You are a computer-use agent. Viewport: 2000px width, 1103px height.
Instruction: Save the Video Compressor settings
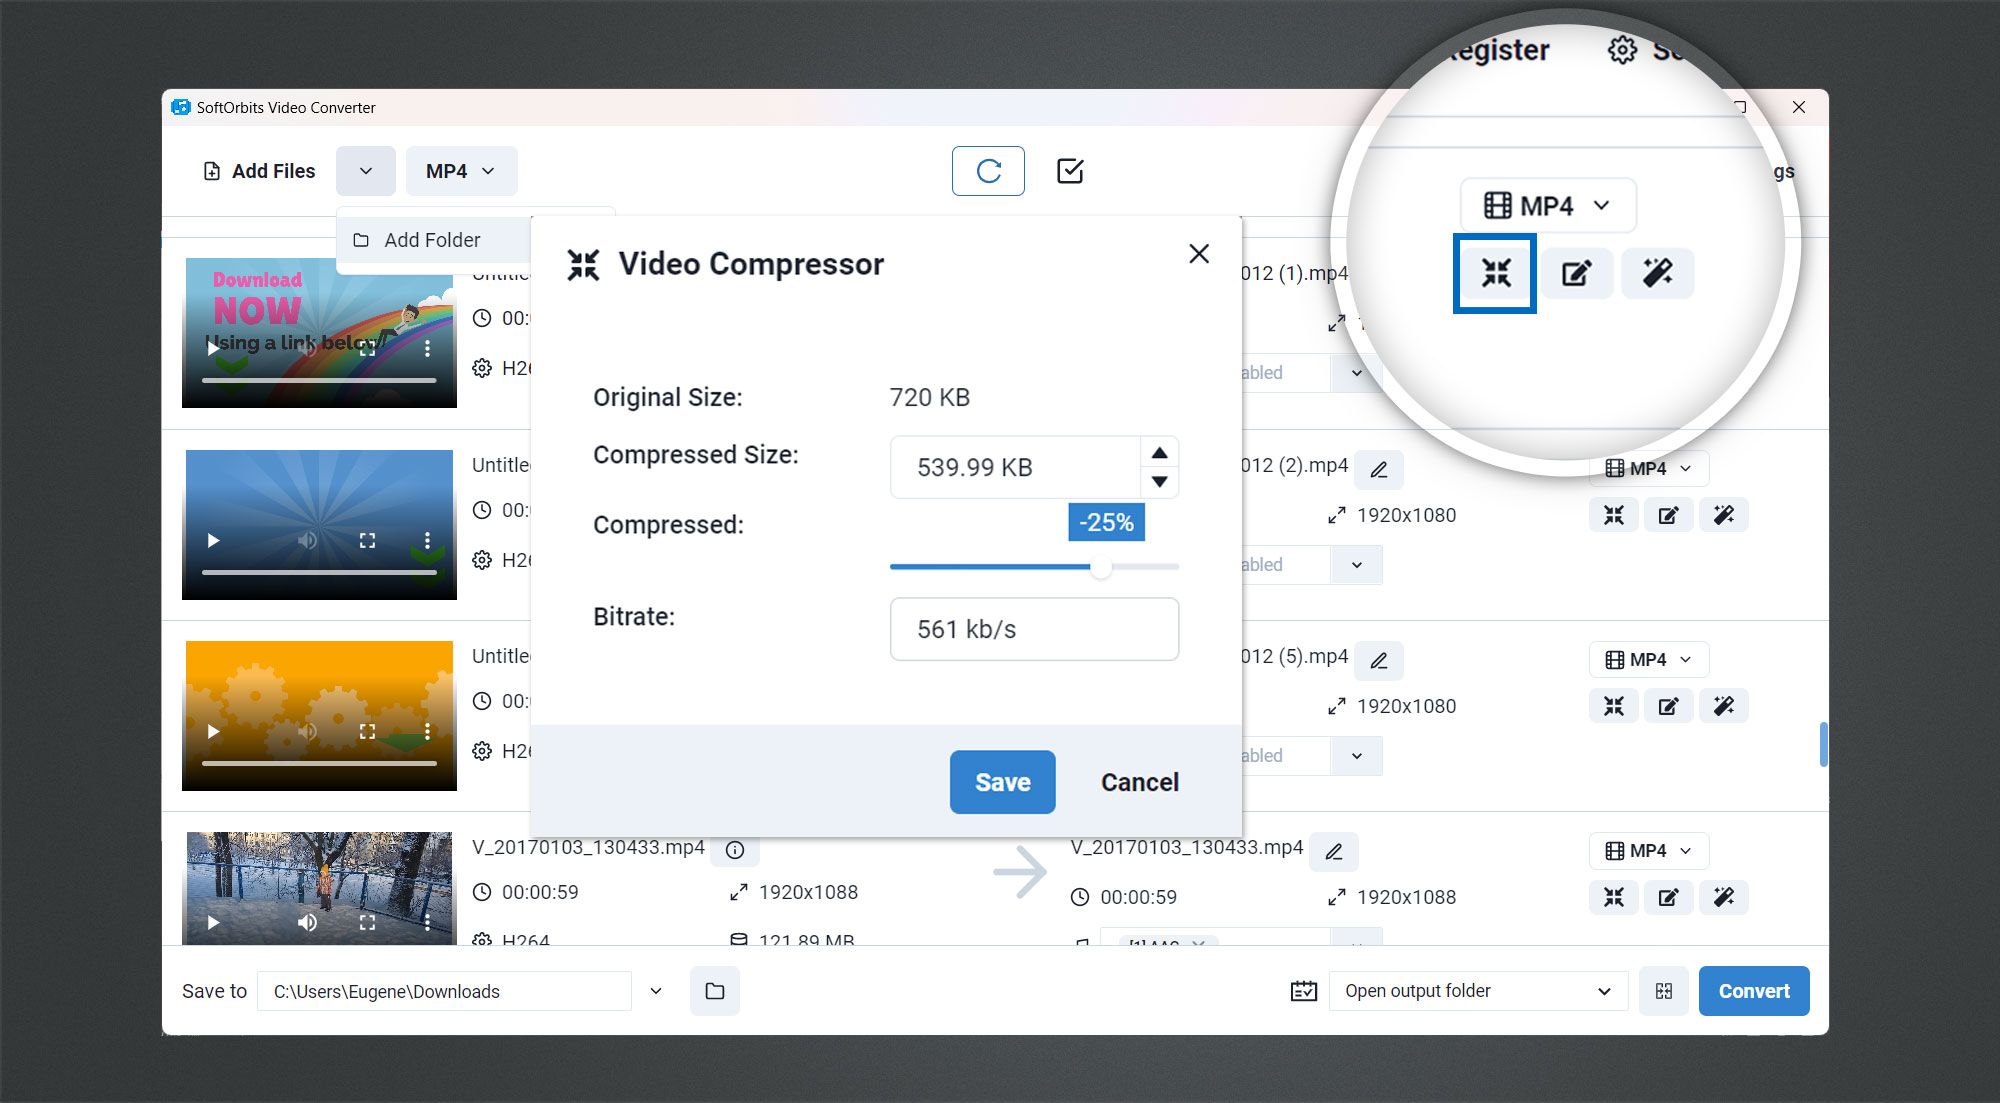tap(1002, 781)
